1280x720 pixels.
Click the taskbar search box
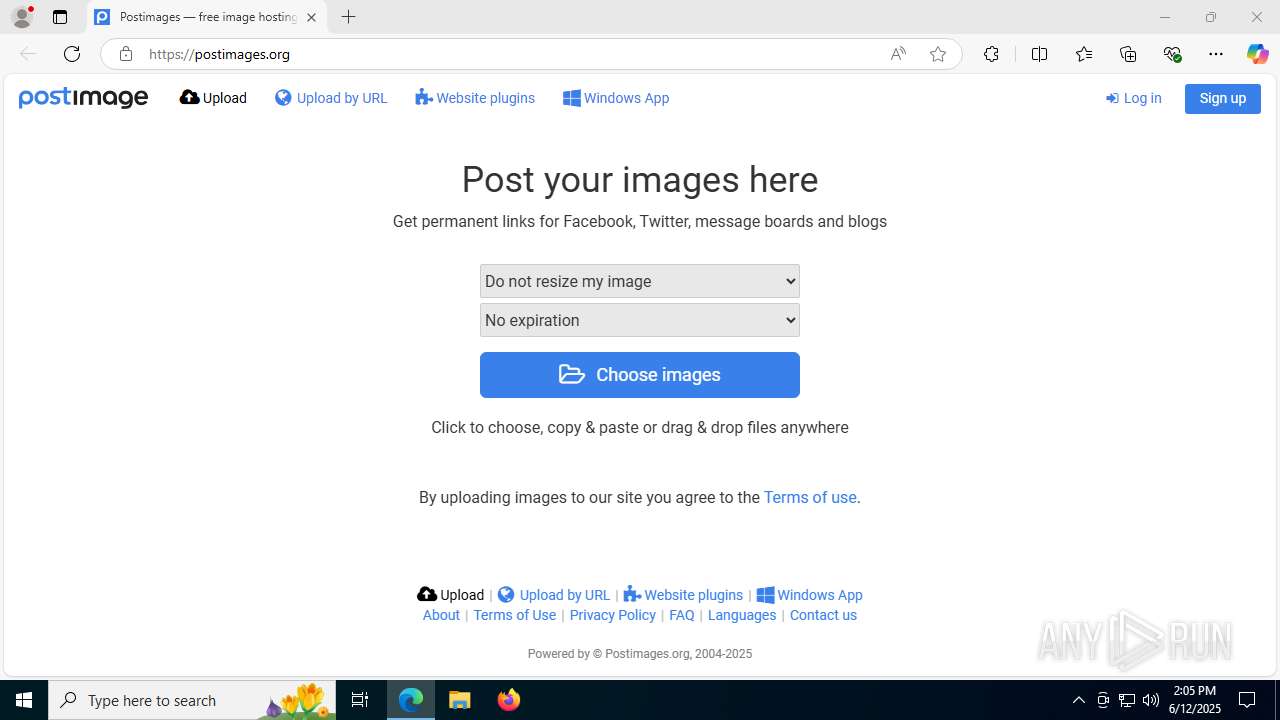click(x=192, y=700)
